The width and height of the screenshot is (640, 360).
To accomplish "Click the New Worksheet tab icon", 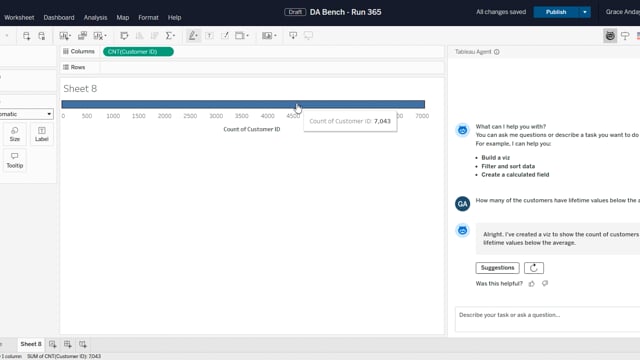I will point(53,344).
